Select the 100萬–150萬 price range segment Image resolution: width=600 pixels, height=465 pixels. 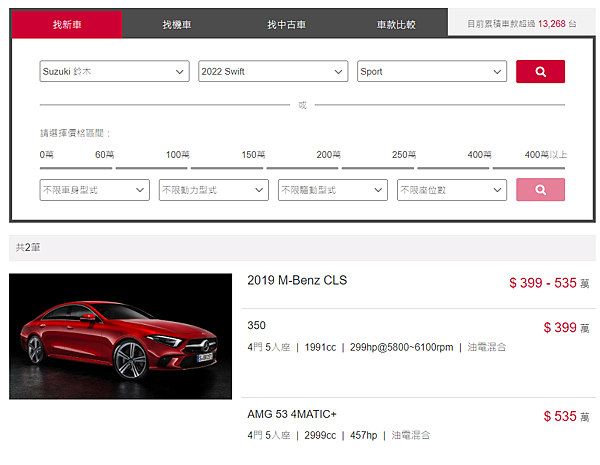pyautogui.click(x=227, y=168)
